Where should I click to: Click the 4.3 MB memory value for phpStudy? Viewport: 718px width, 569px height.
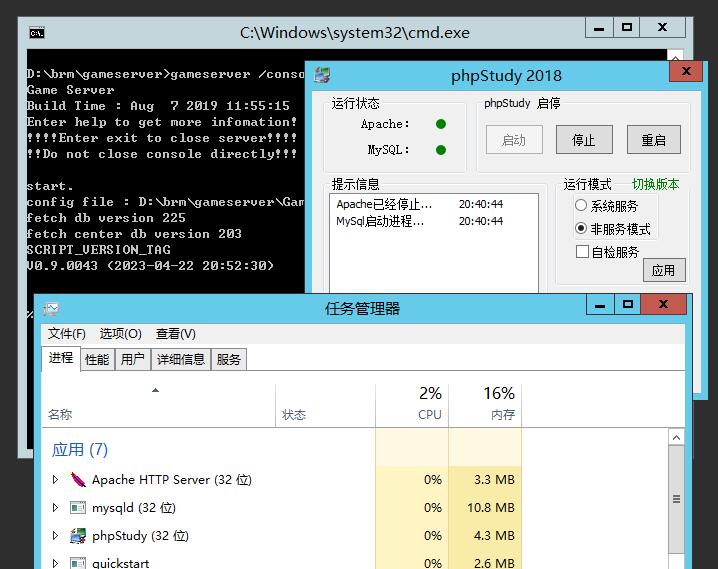tap(494, 536)
